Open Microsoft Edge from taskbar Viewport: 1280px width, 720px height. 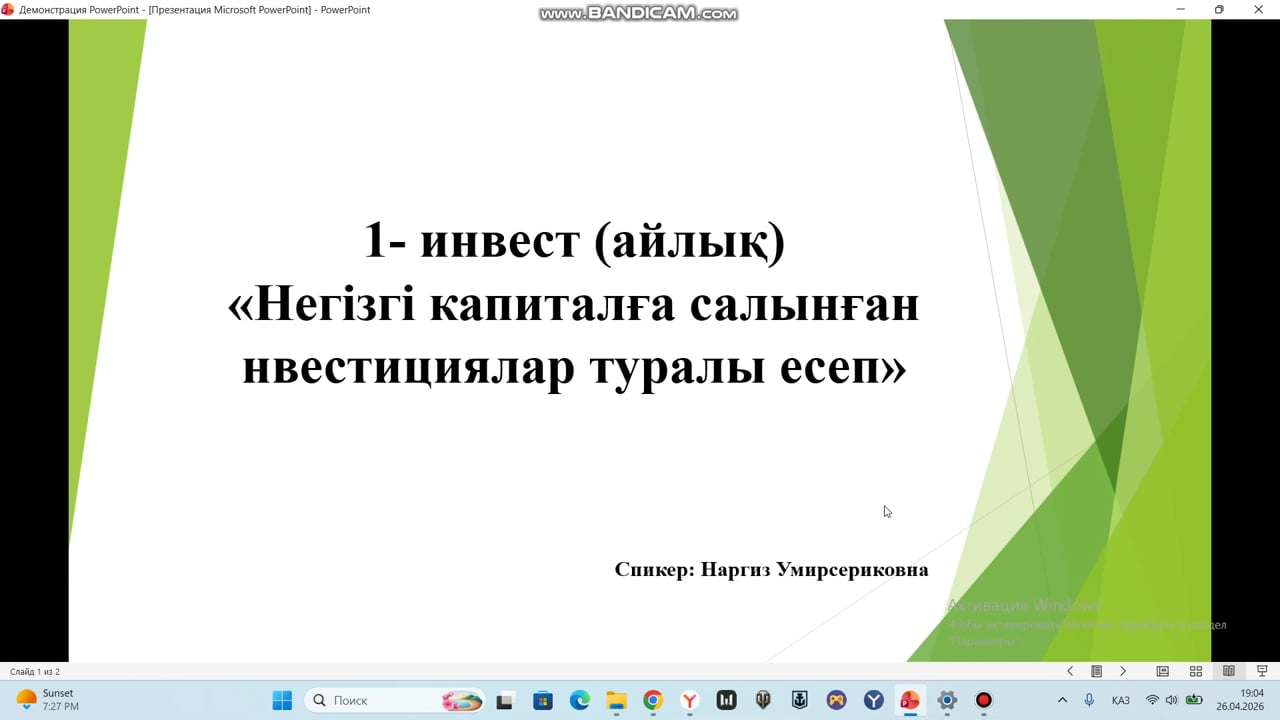579,700
